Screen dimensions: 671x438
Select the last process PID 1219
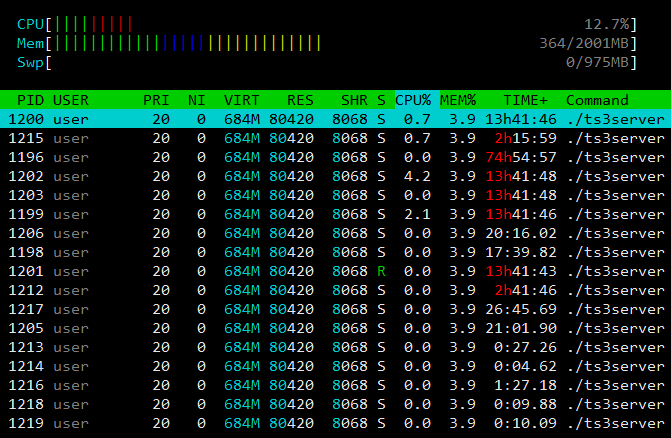[335, 423]
